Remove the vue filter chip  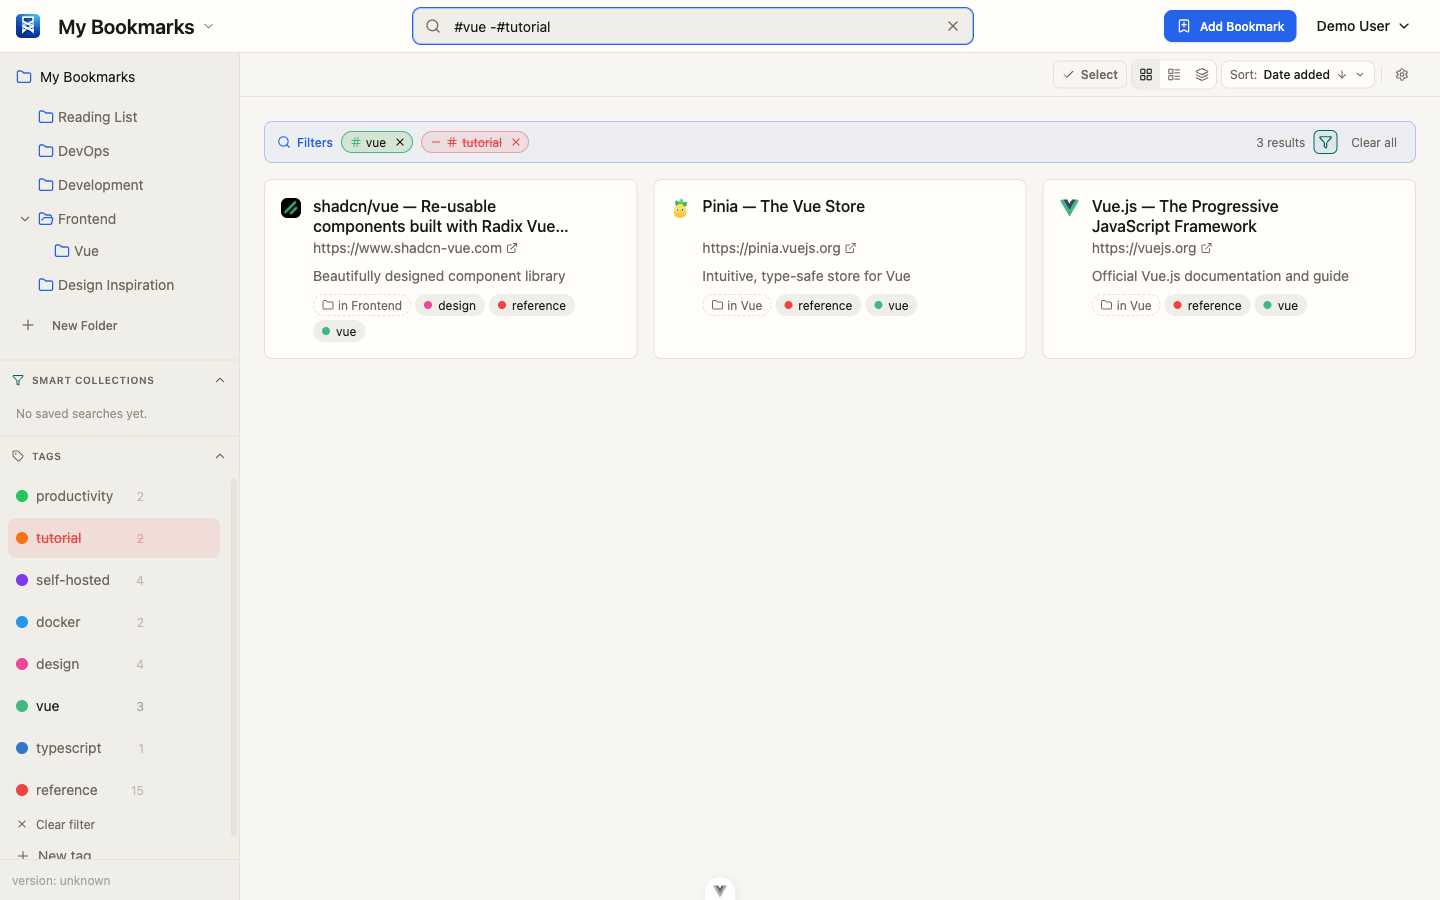click(x=400, y=142)
